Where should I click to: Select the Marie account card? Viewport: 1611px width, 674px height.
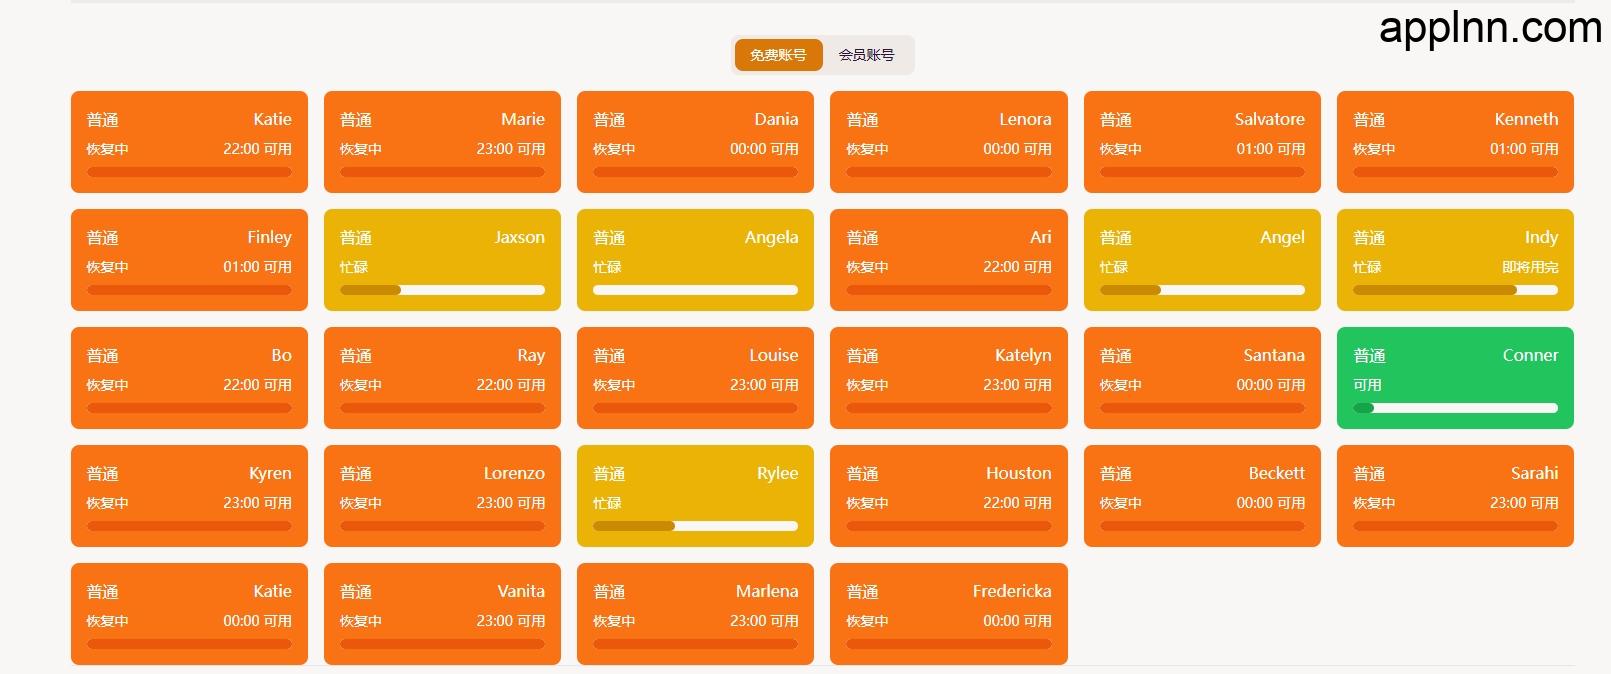(x=442, y=142)
